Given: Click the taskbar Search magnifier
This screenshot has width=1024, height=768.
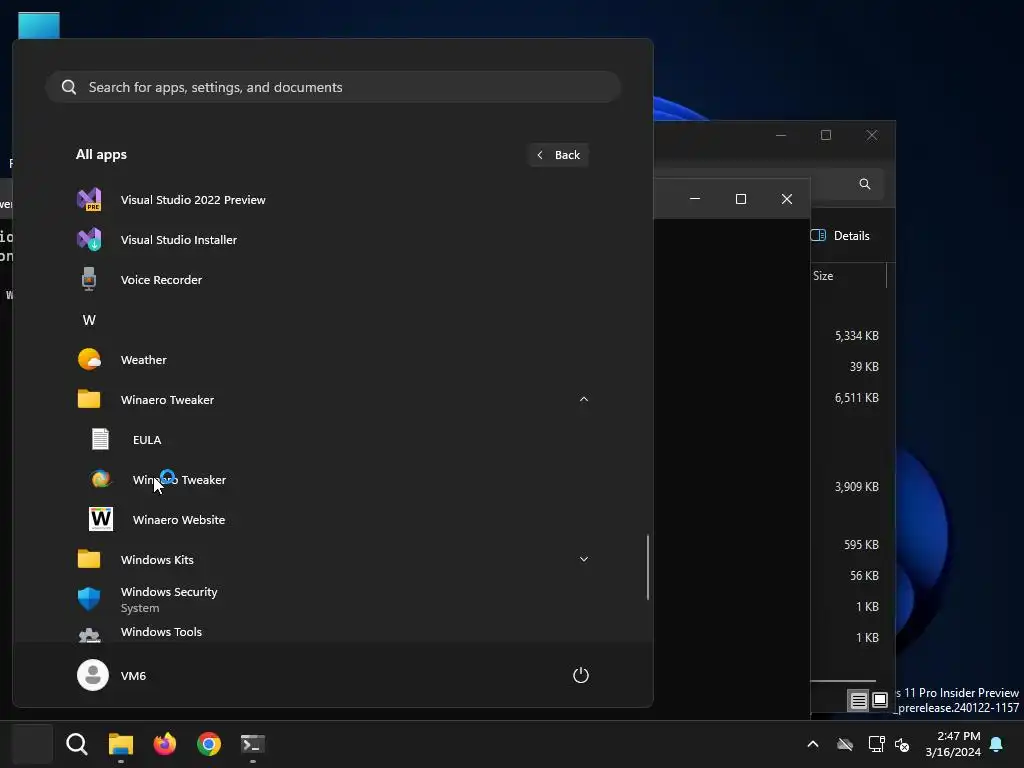Looking at the screenshot, I should (x=76, y=744).
